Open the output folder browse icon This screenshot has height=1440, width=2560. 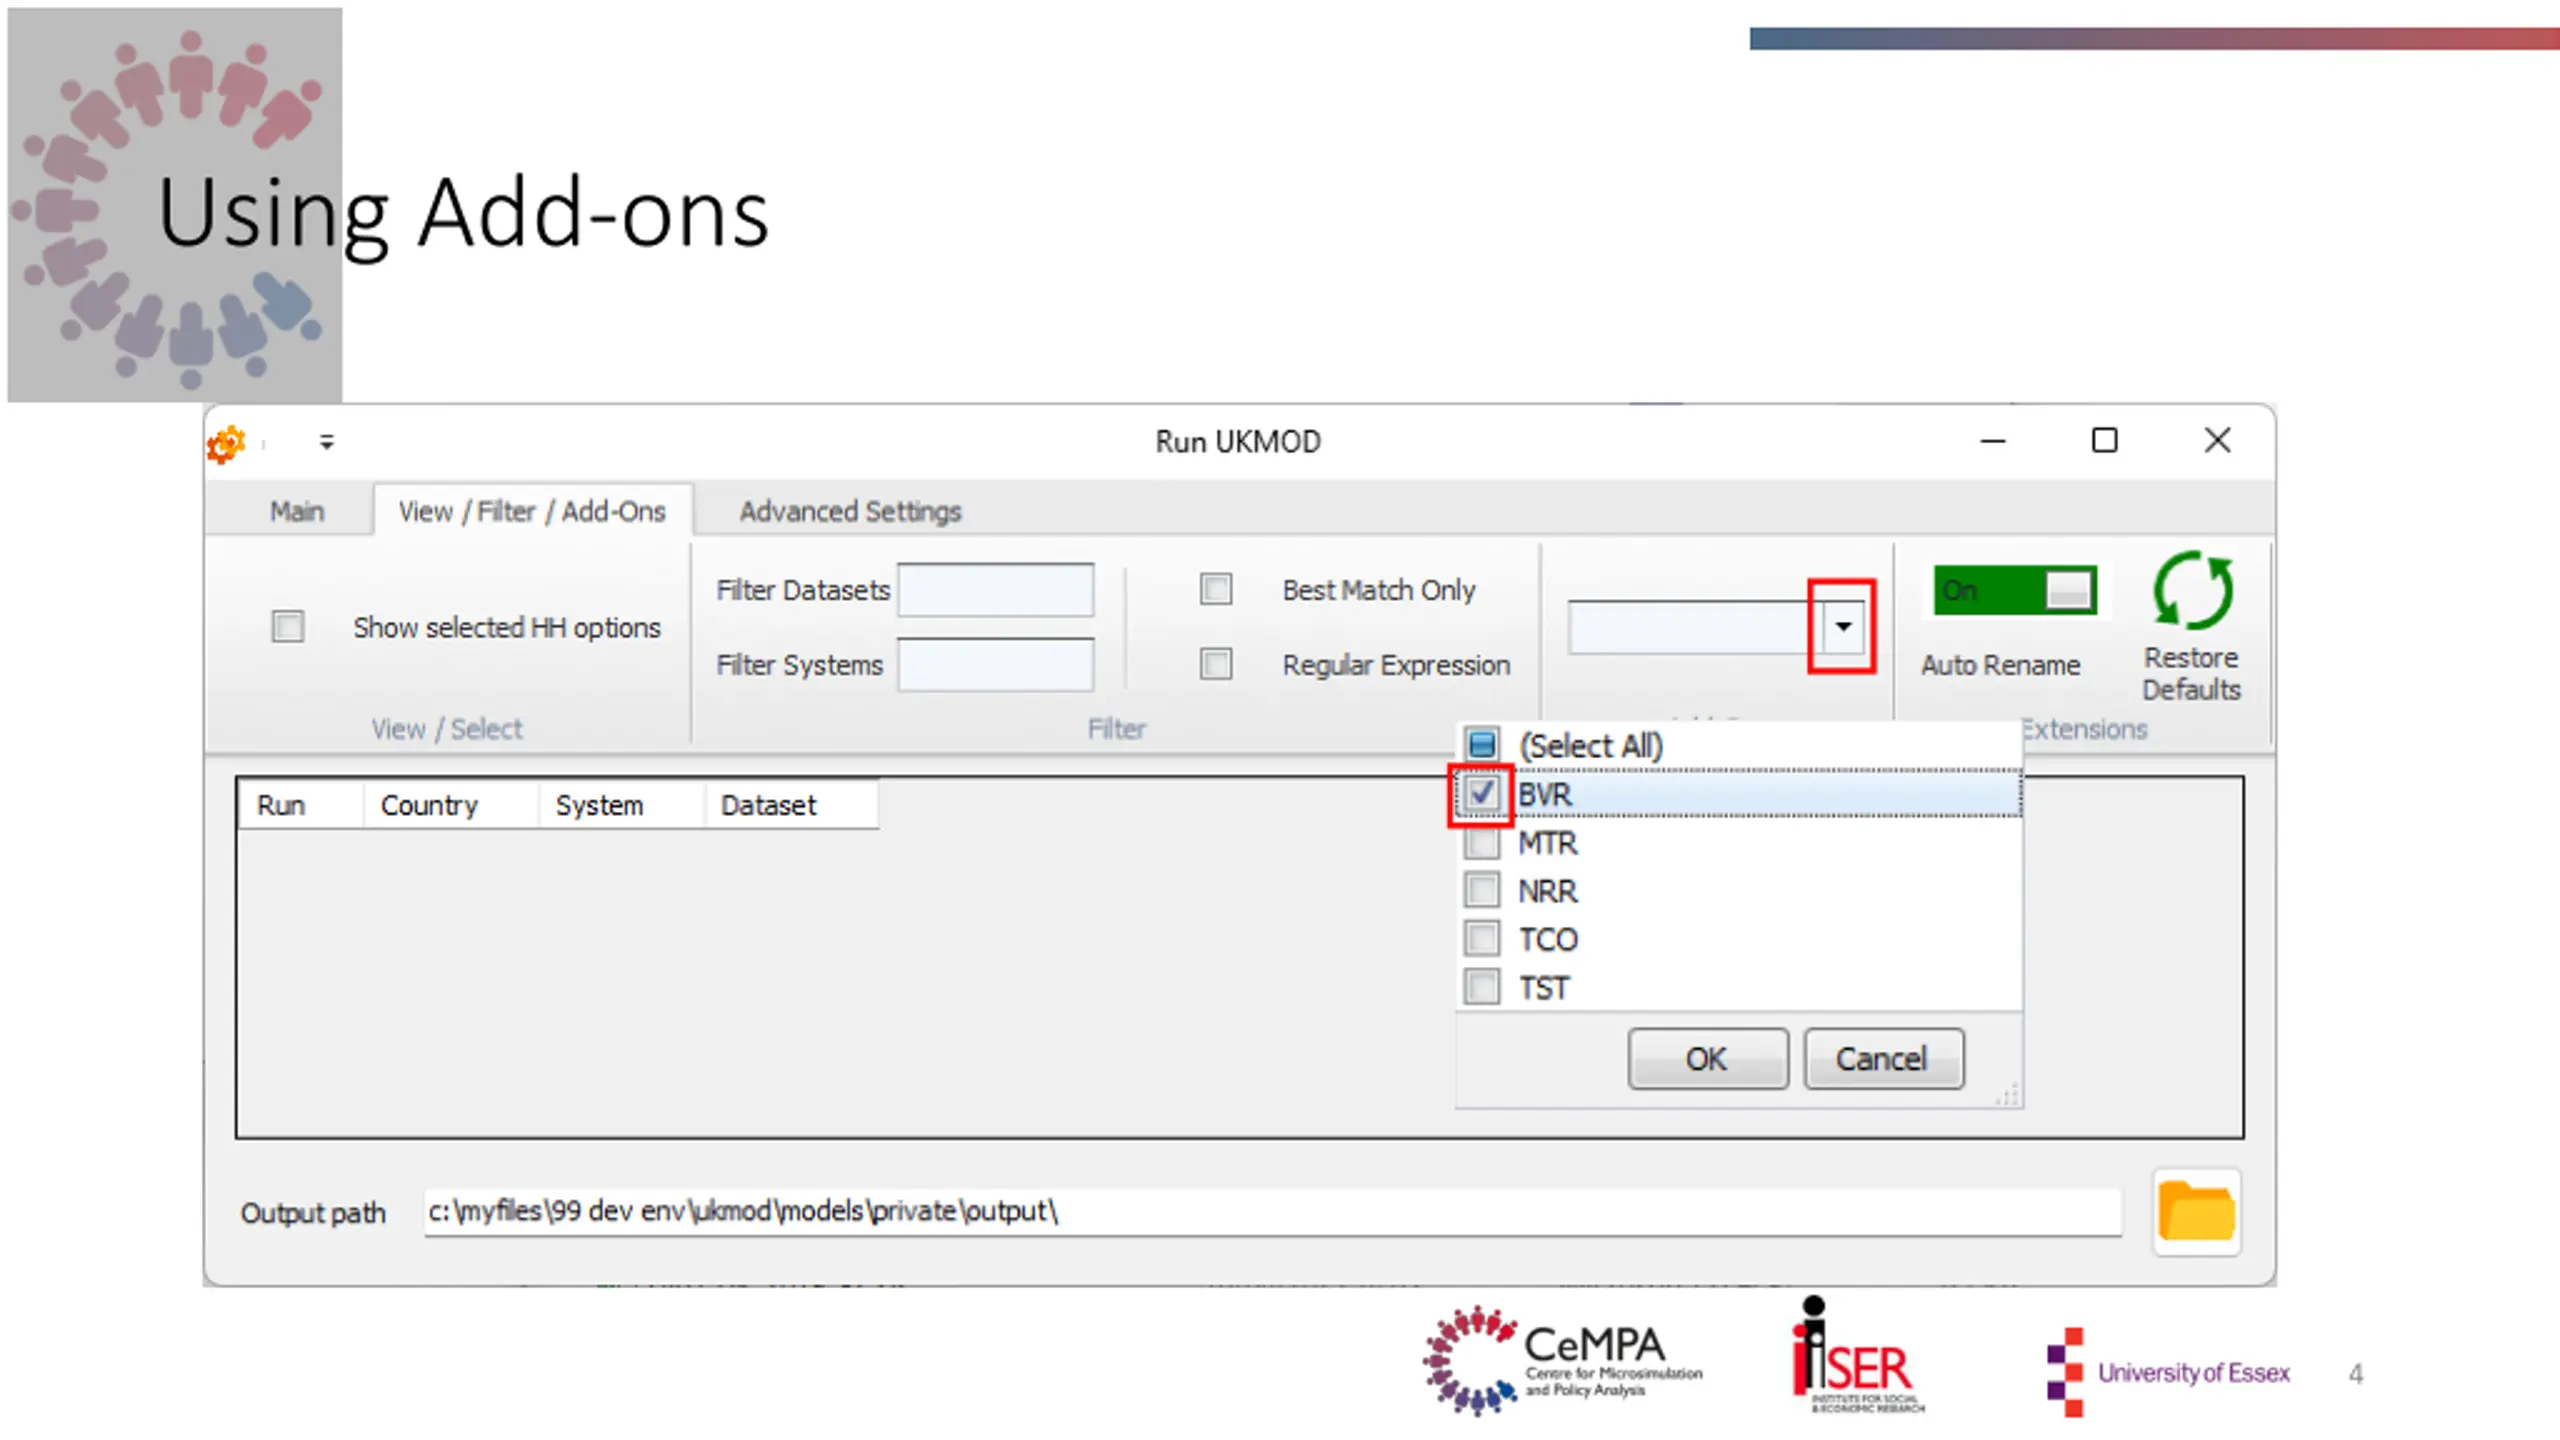point(2196,1211)
